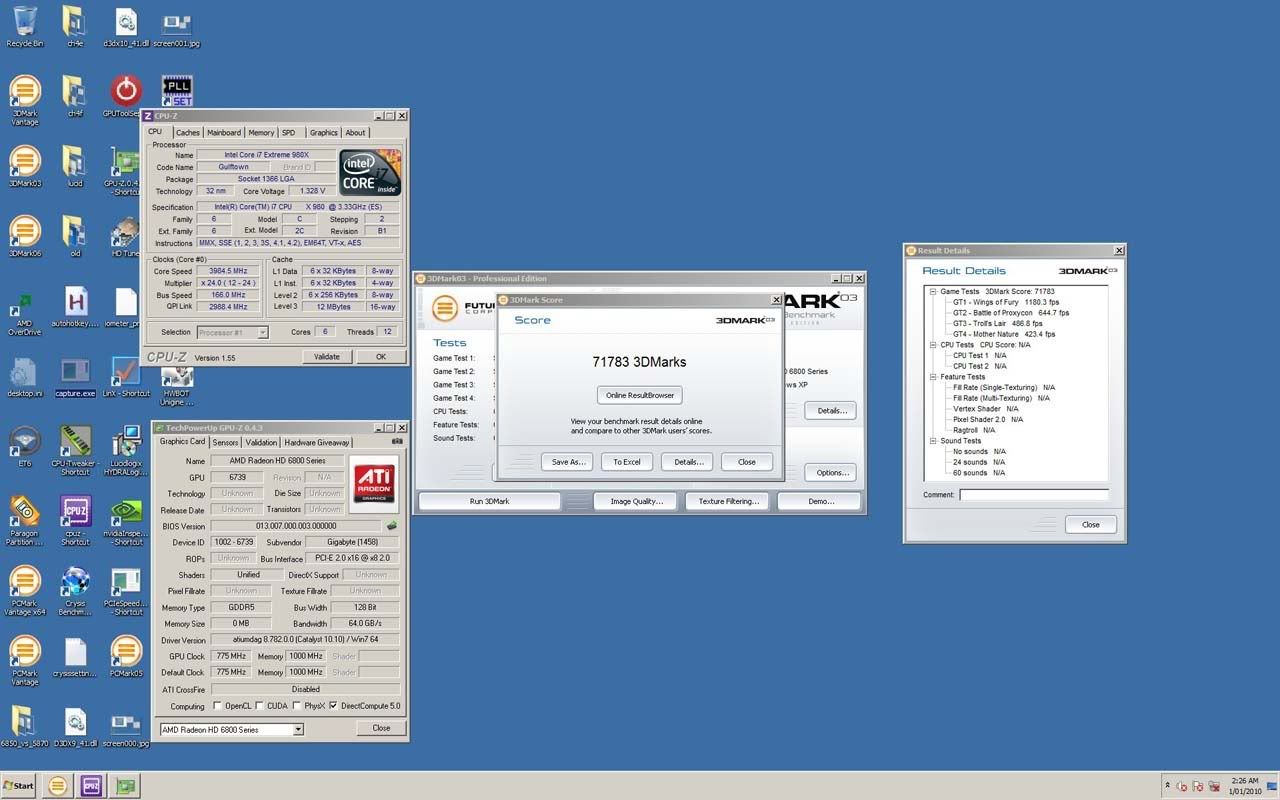Screen dimensions: 1280x800
Task: Switch to the Mainboard tab in CPU-Z
Action: pos(223,133)
